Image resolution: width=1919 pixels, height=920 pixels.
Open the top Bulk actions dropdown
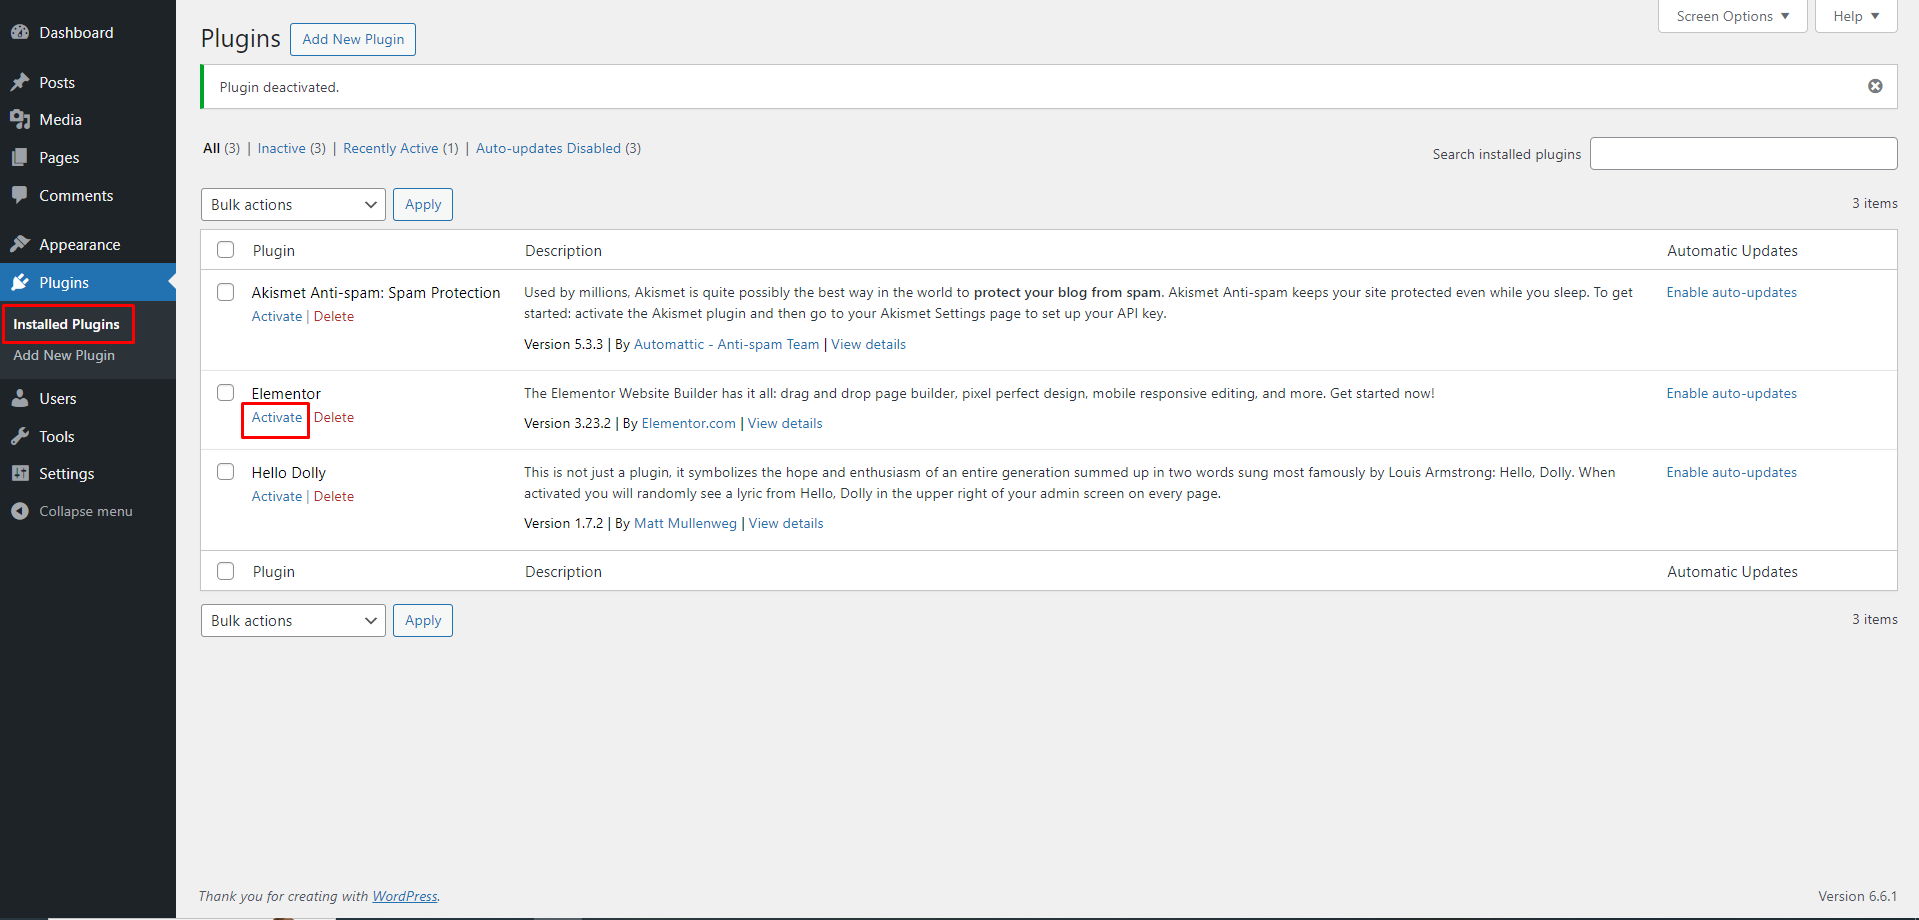[x=293, y=204]
